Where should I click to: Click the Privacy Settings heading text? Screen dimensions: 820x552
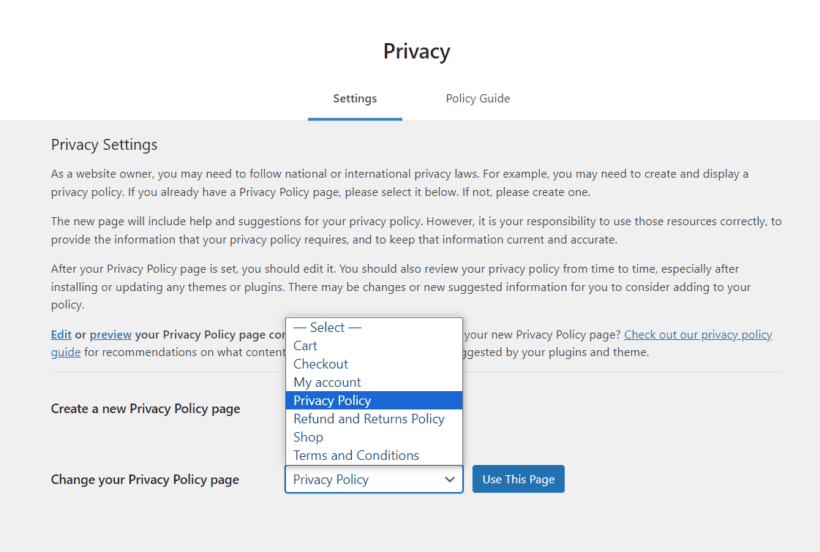104,145
